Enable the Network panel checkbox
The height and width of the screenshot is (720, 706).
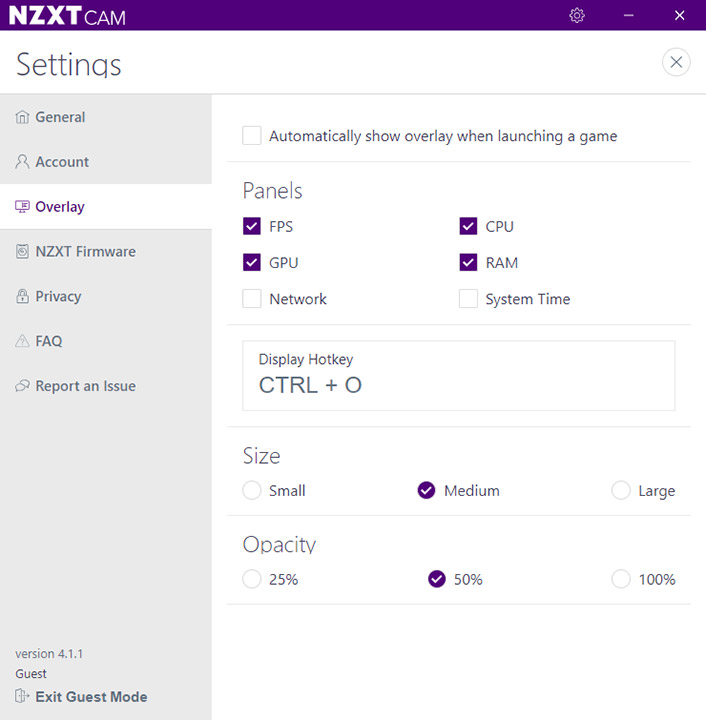click(252, 299)
